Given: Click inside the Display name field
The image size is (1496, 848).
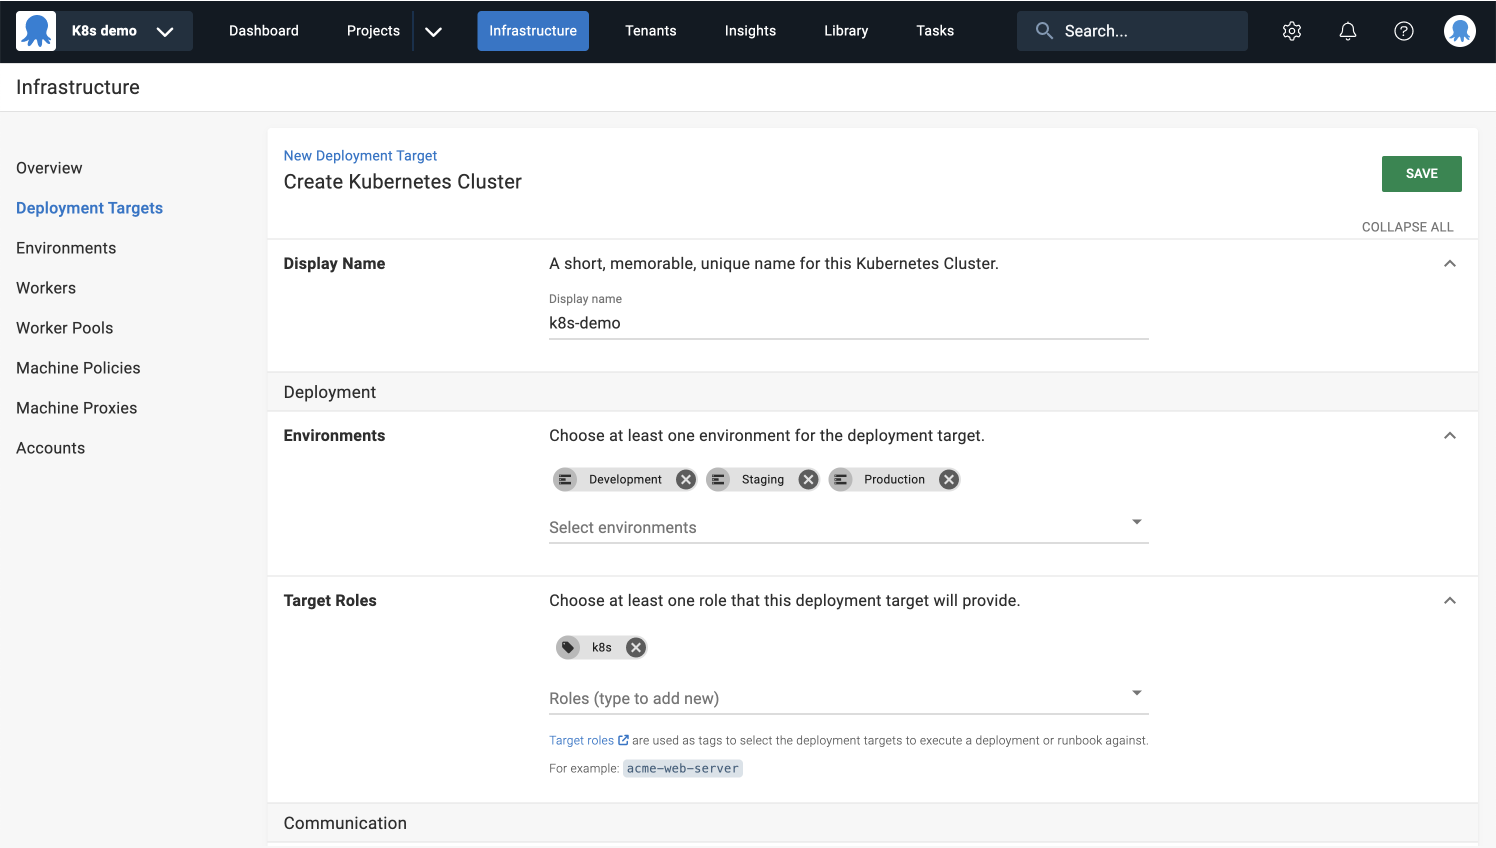Looking at the screenshot, I should pyautogui.click(x=848, y=322).
